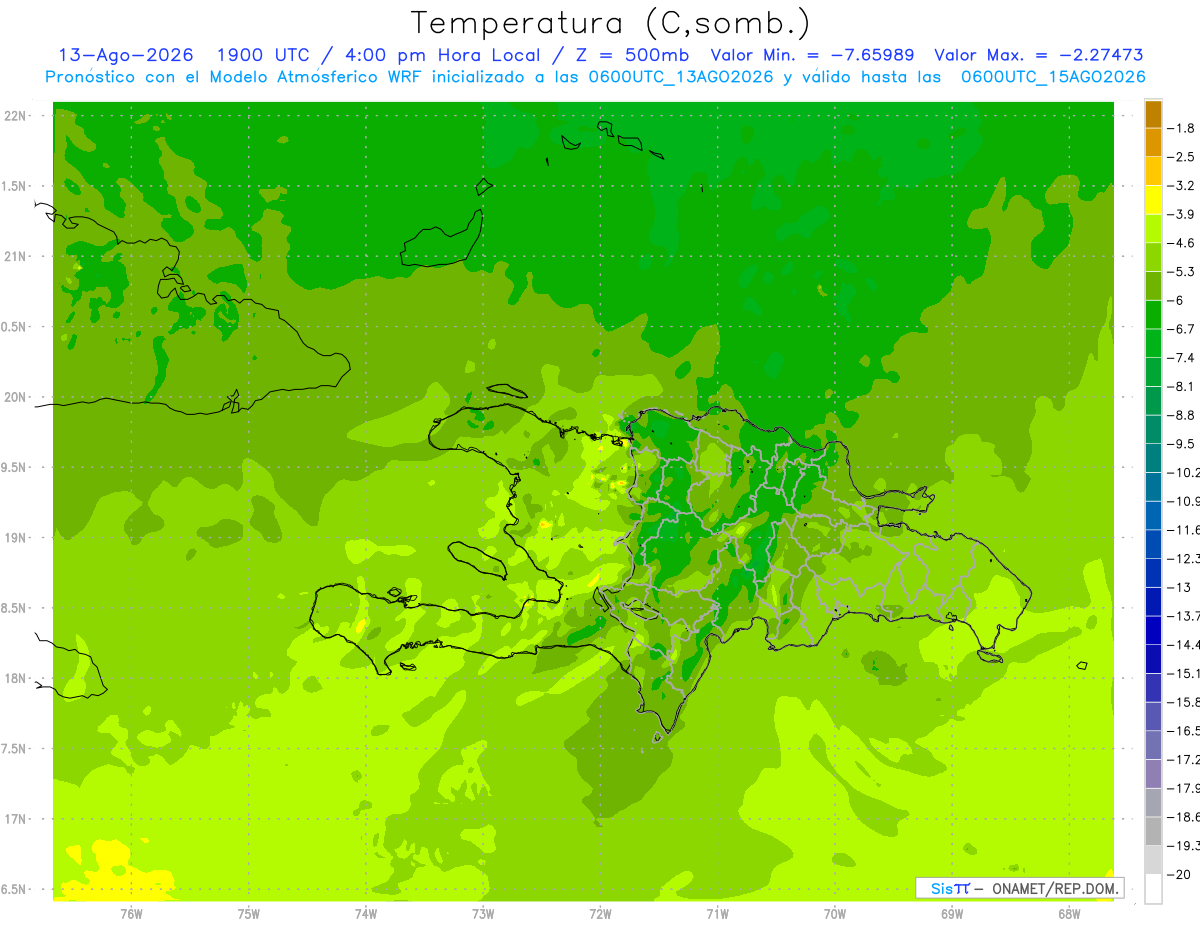Click the -7.4 colorbar label

1183,358
